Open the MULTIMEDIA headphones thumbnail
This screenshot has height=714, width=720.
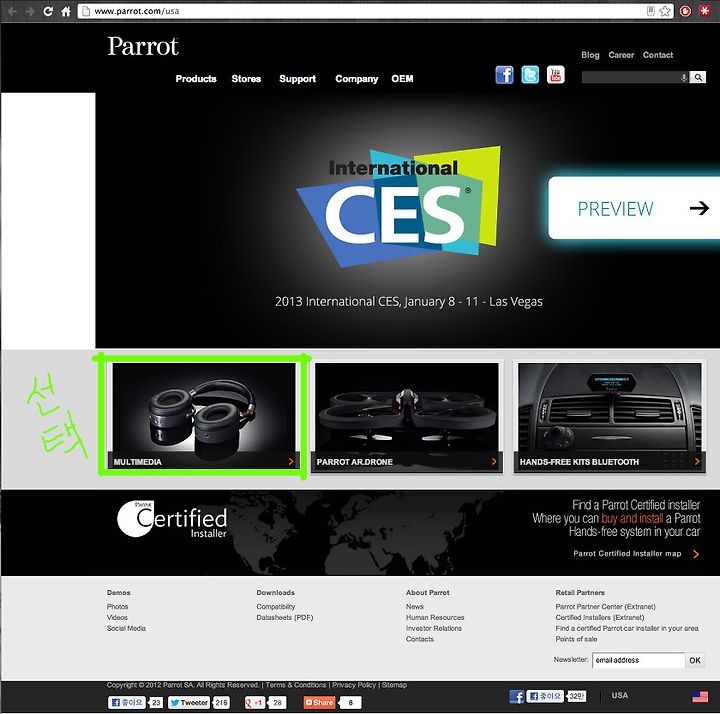[204, 417]
